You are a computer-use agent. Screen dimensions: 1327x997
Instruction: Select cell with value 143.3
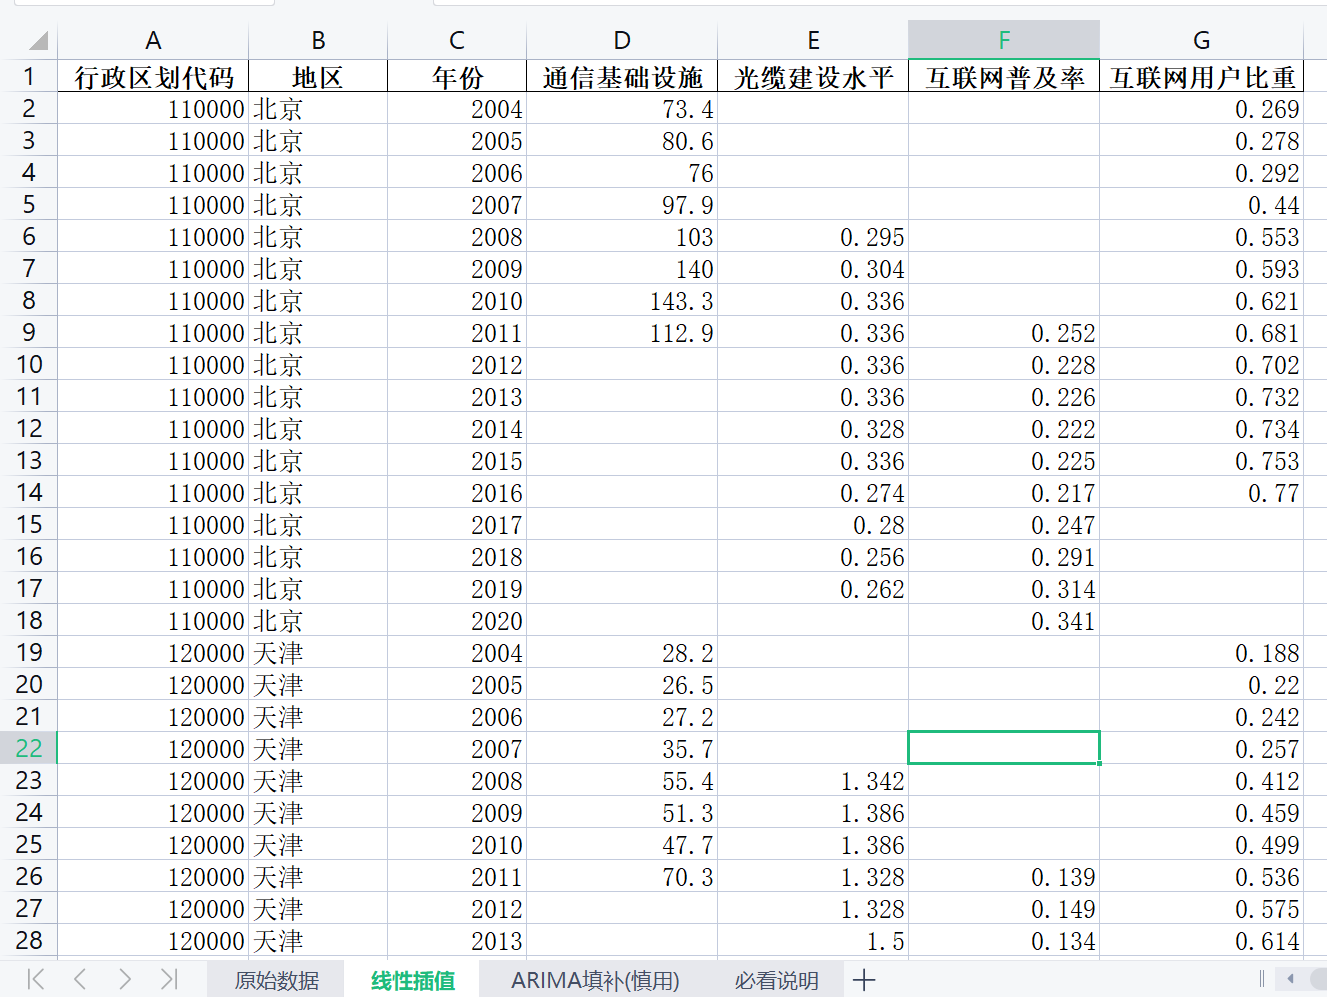click(x=622, y=300)
